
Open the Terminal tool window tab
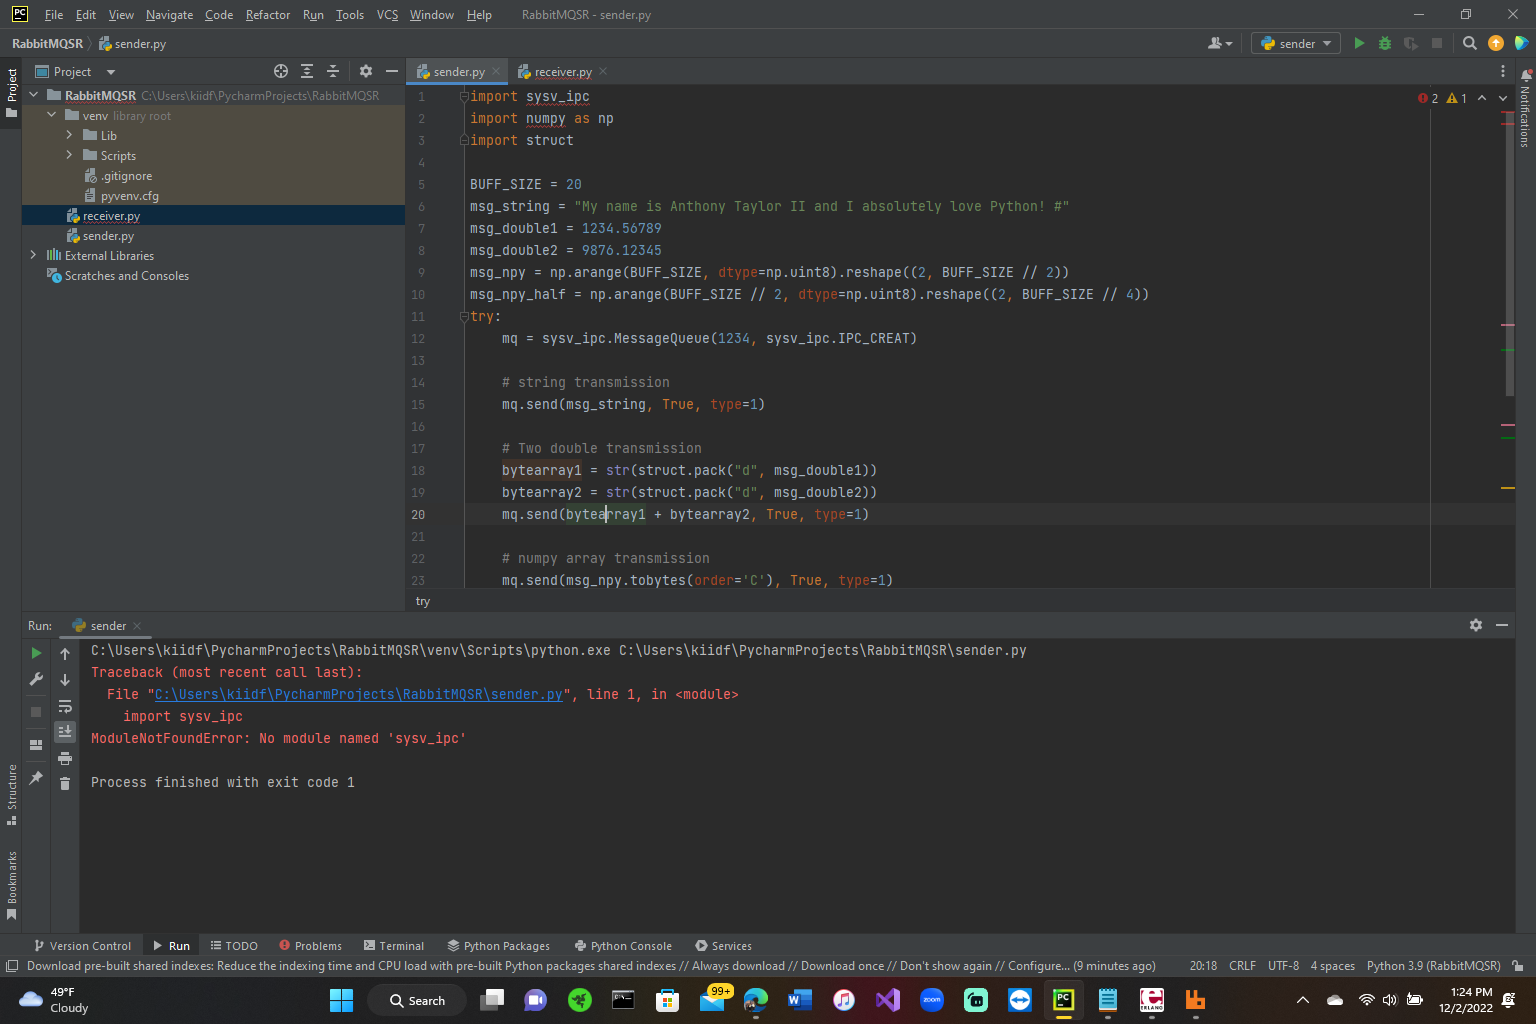[394, 945]
